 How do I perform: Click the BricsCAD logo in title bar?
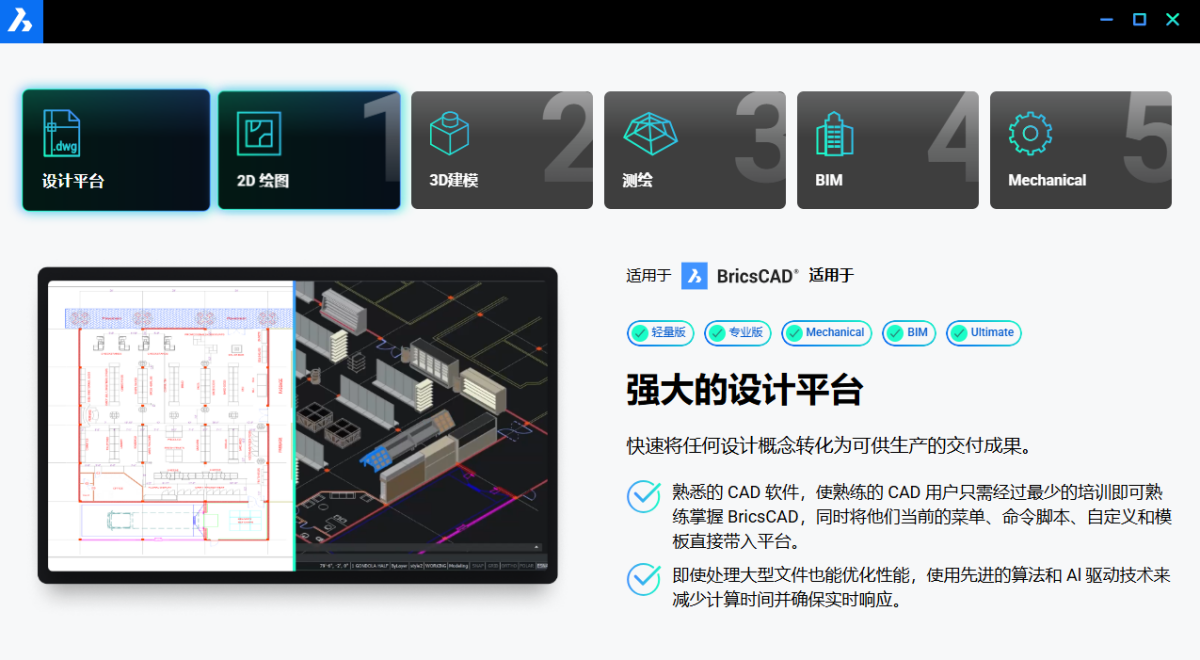[x=21, y=21]
